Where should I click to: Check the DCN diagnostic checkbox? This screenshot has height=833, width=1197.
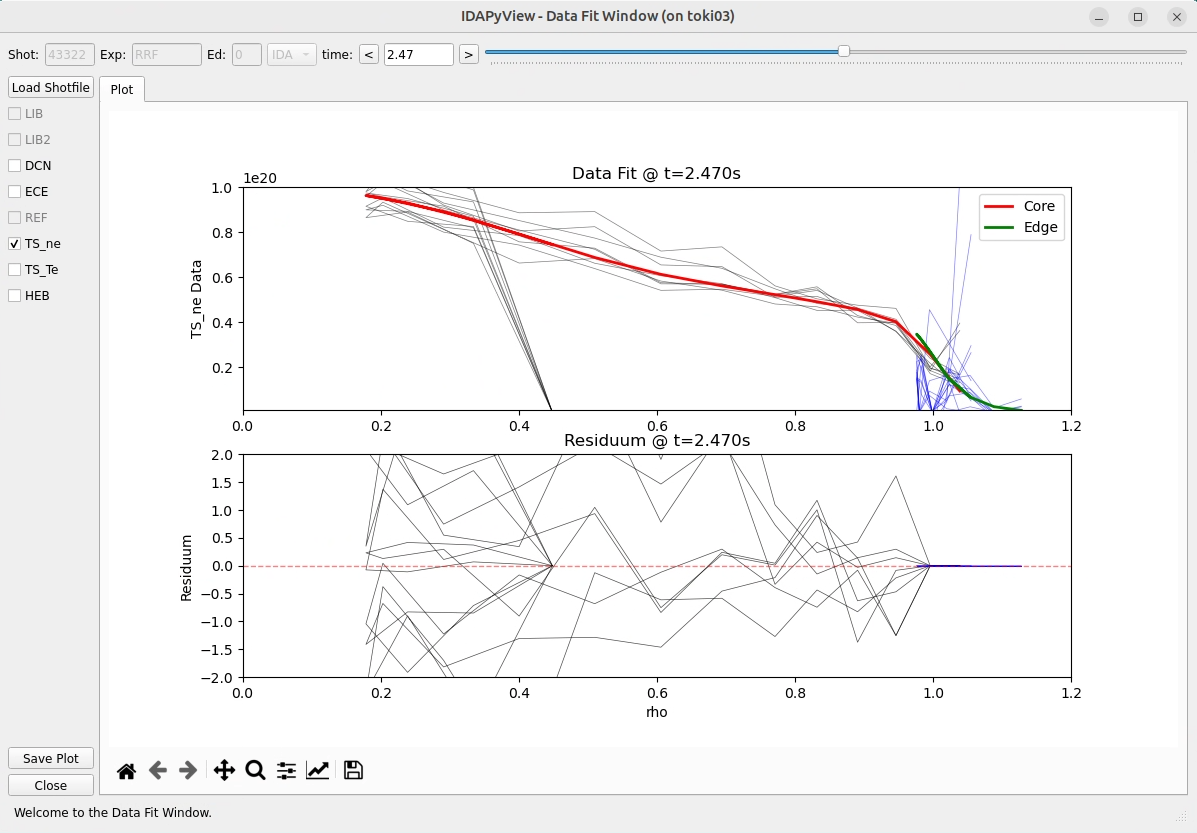(14, 165)
